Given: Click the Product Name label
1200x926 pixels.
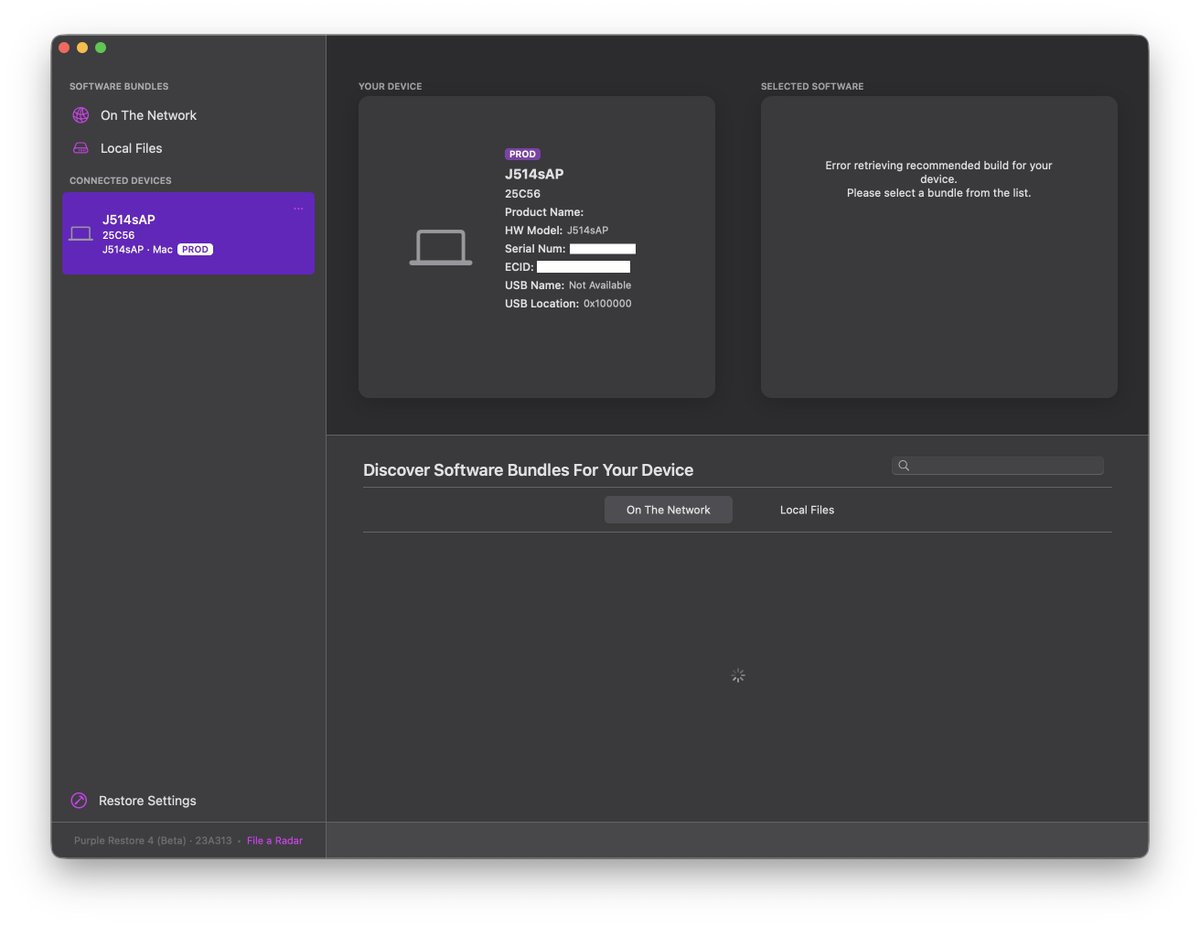Looking at the screenshot, I should (x=544, y=212).
